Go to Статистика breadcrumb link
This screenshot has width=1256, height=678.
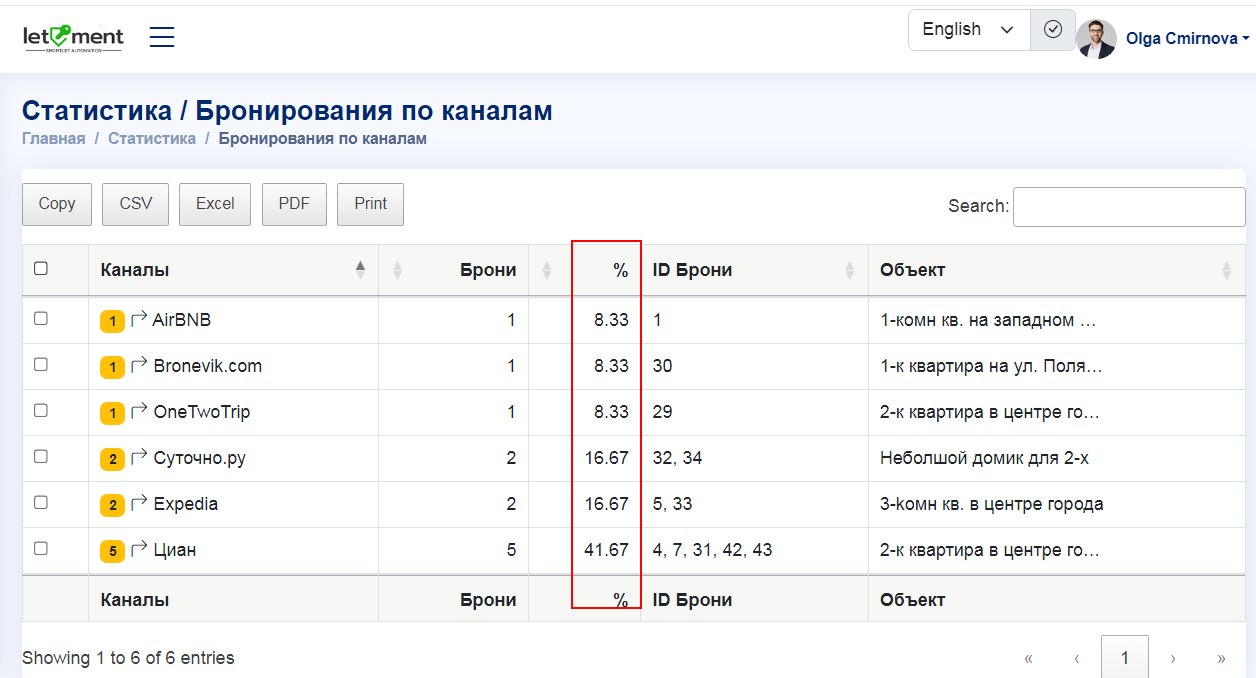point(152,139)
